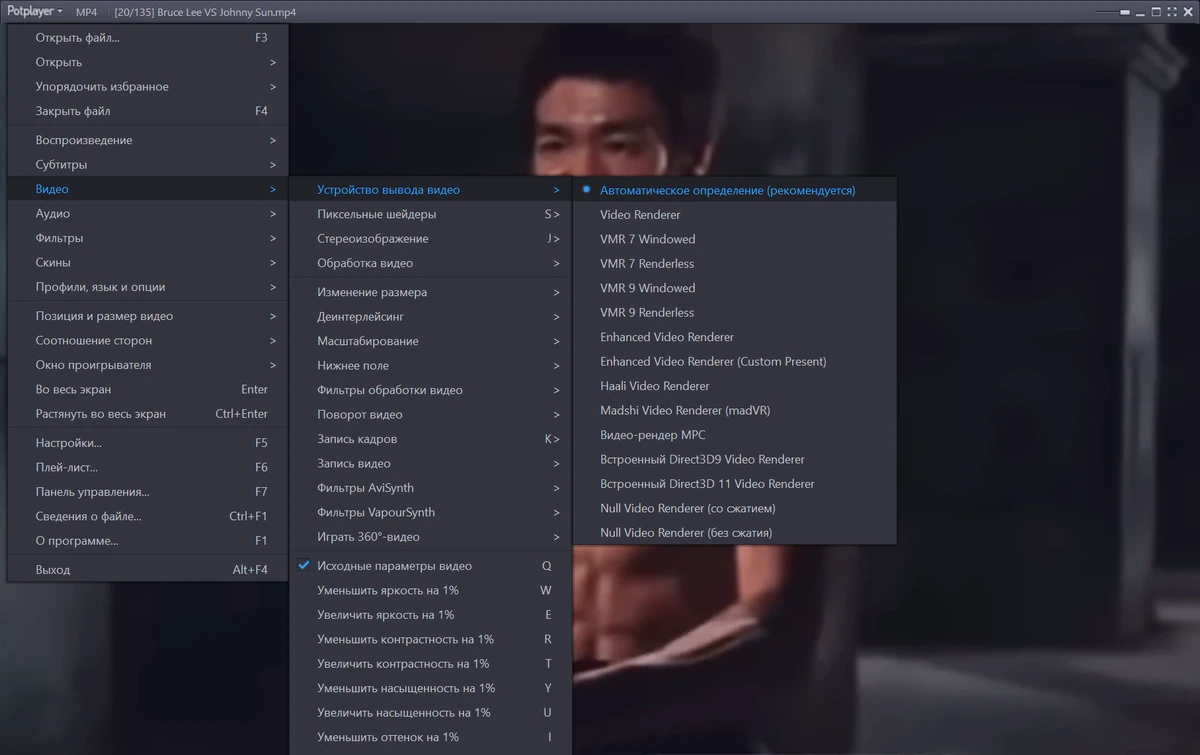This screenshot has height=755, width=1200.
Task: Open Настройки... from main menu
Action: coord(148,443)
